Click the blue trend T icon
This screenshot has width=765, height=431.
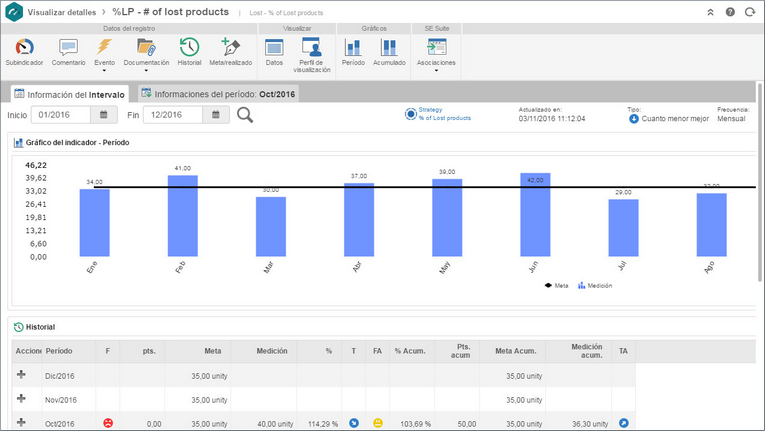354,423
